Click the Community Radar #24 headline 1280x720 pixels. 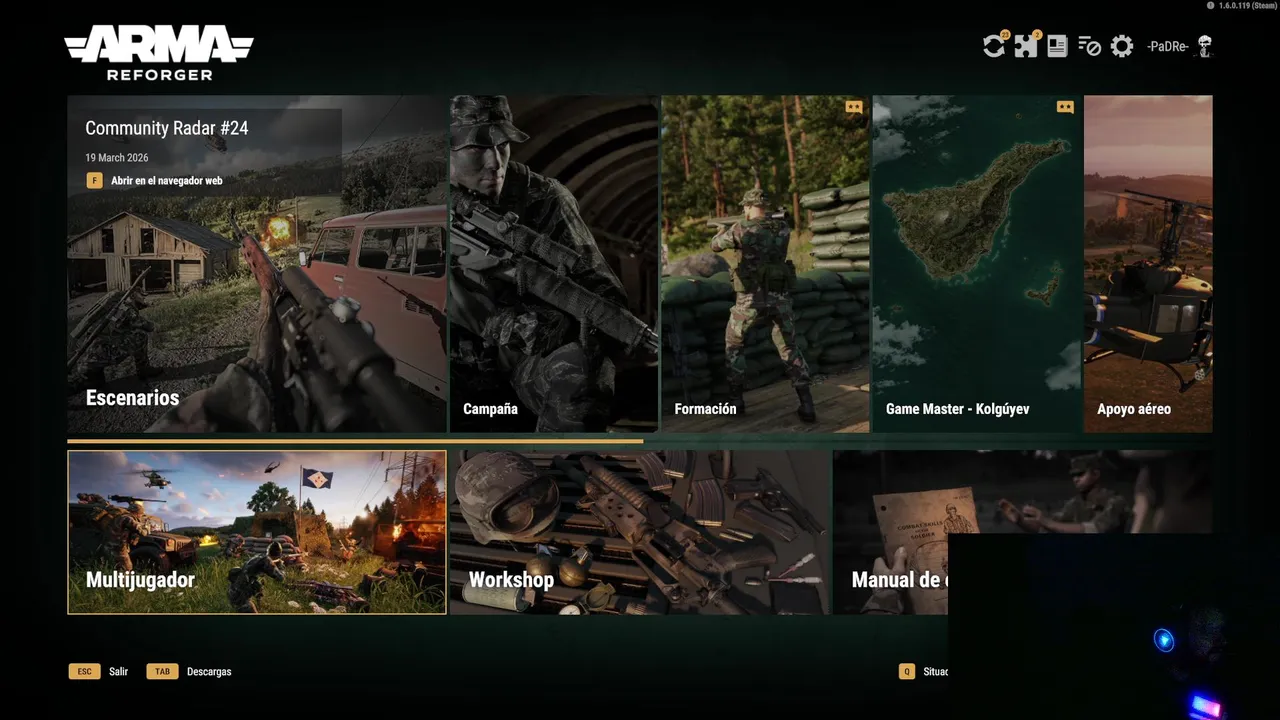coord(167,128)
